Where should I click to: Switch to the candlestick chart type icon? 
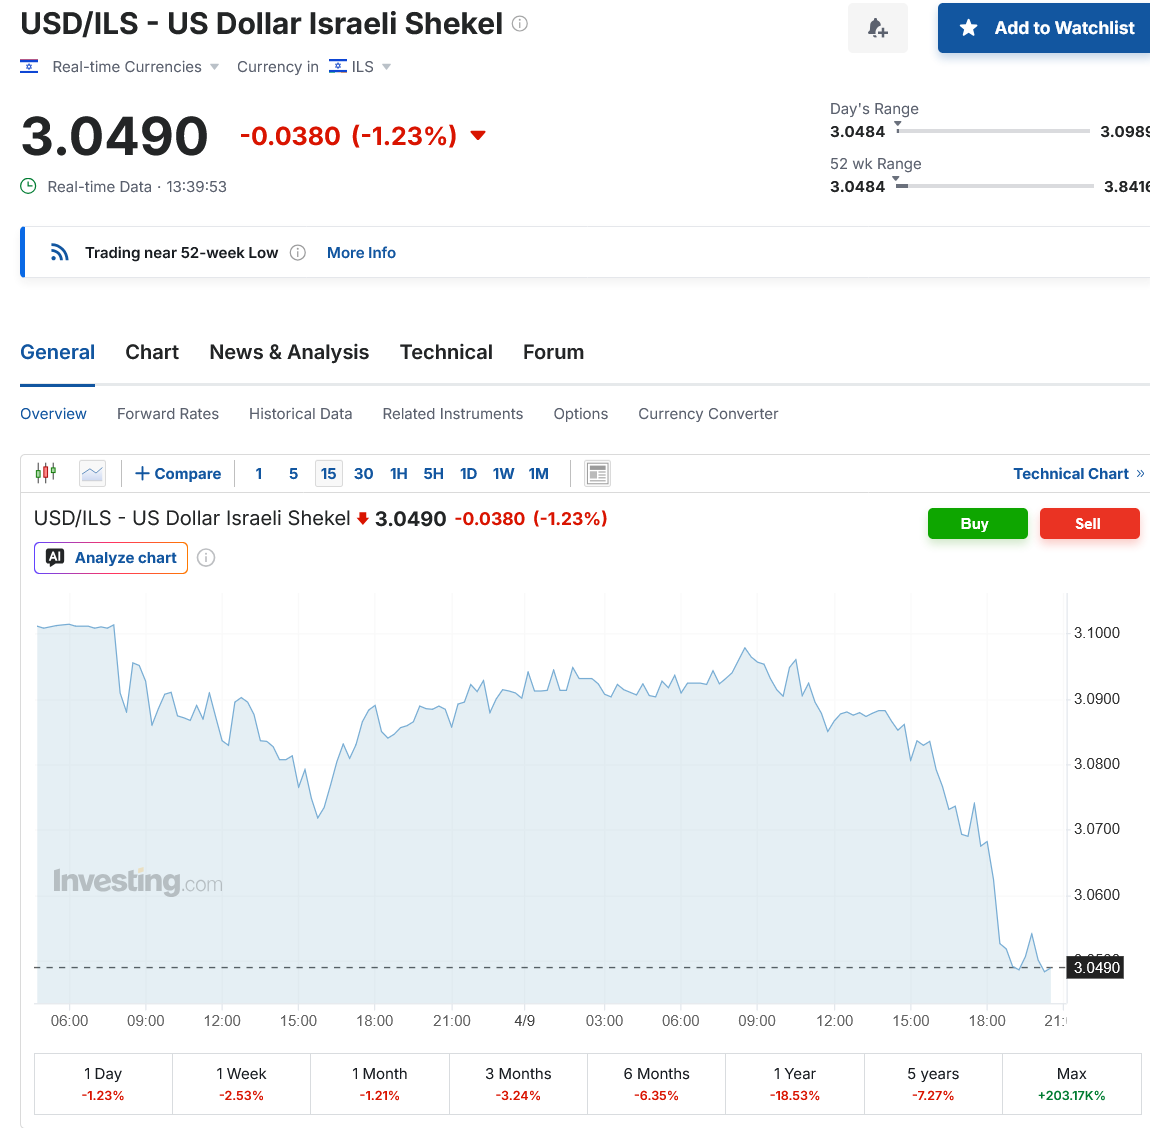tap(45, 473)
